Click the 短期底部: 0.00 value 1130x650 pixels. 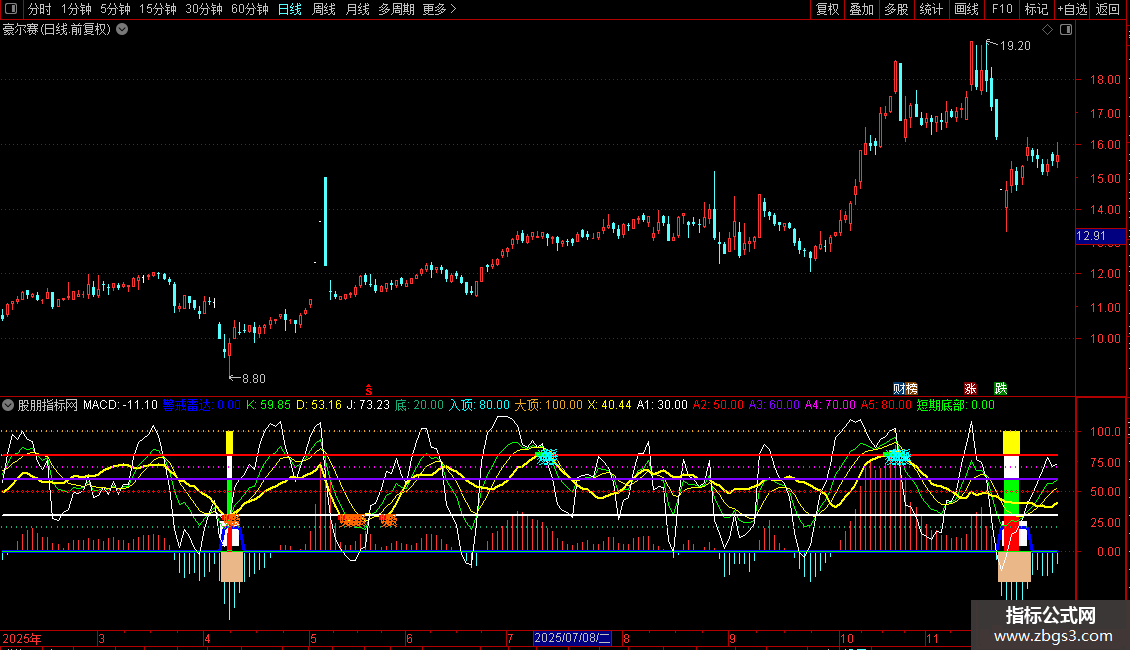(x=956, y=405)
